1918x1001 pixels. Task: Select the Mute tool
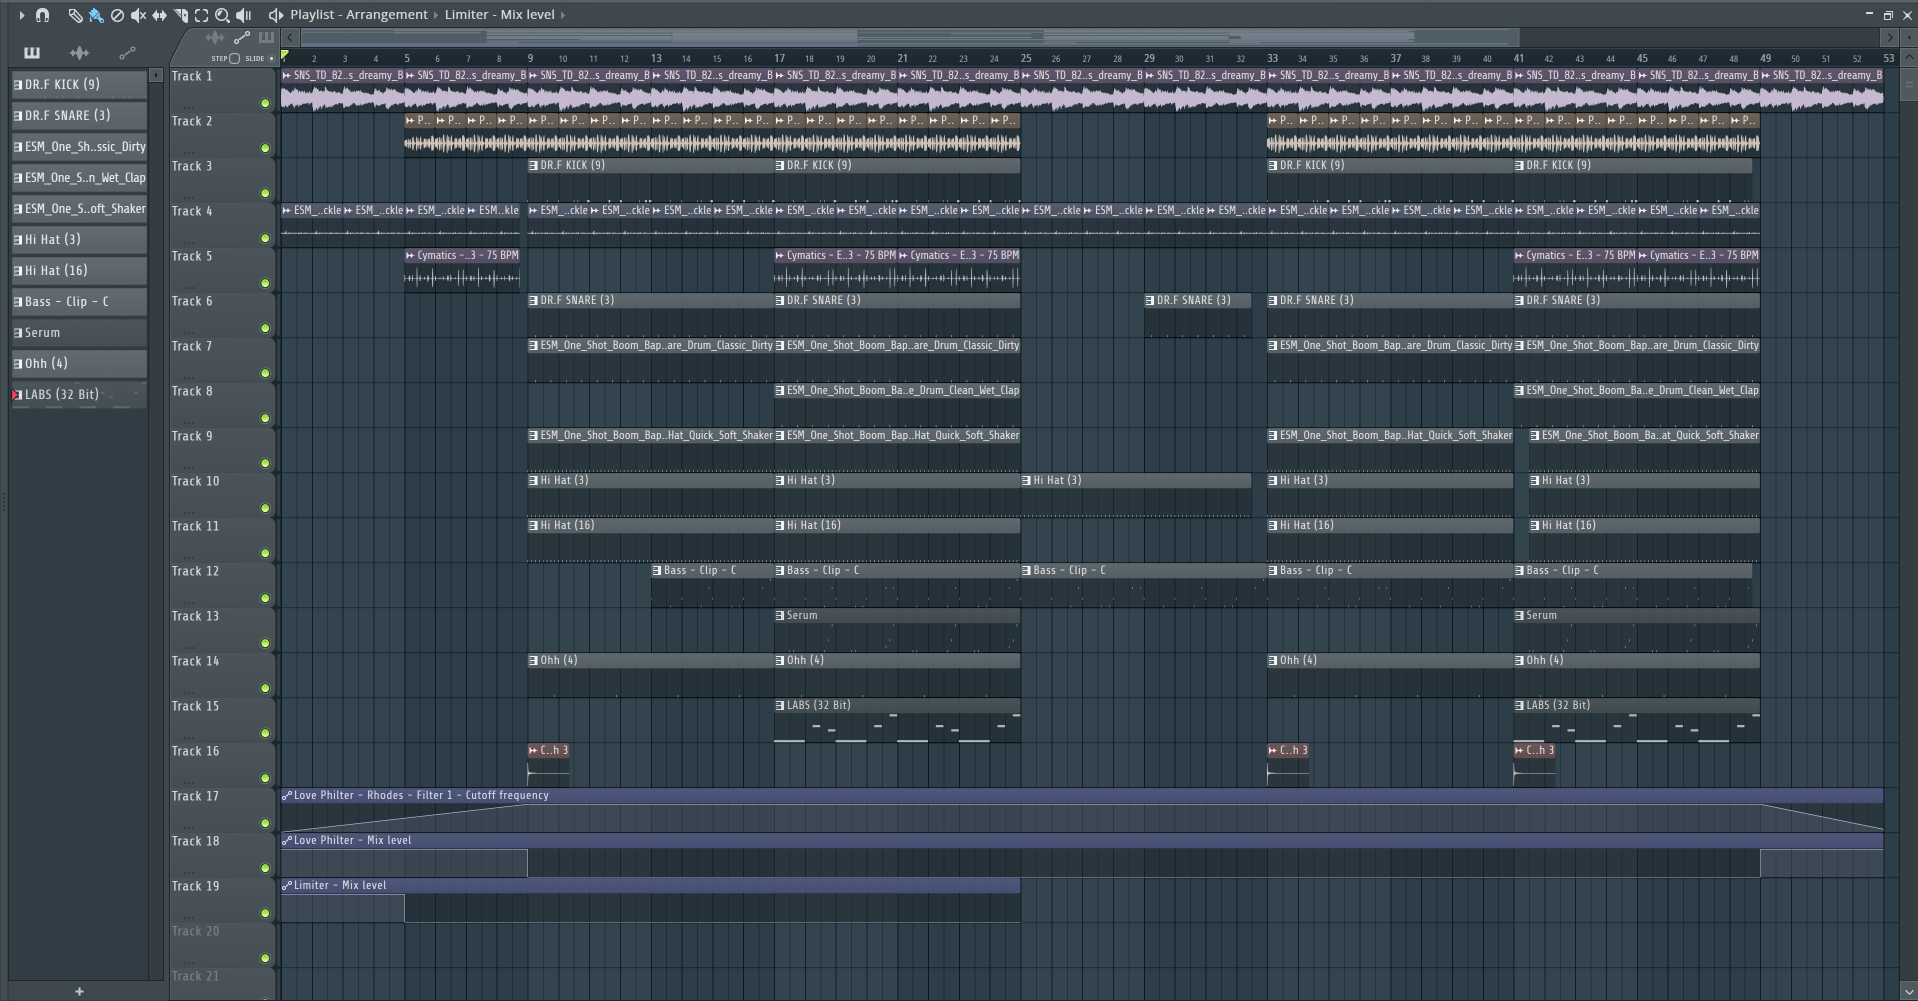[x=138, y=15]
